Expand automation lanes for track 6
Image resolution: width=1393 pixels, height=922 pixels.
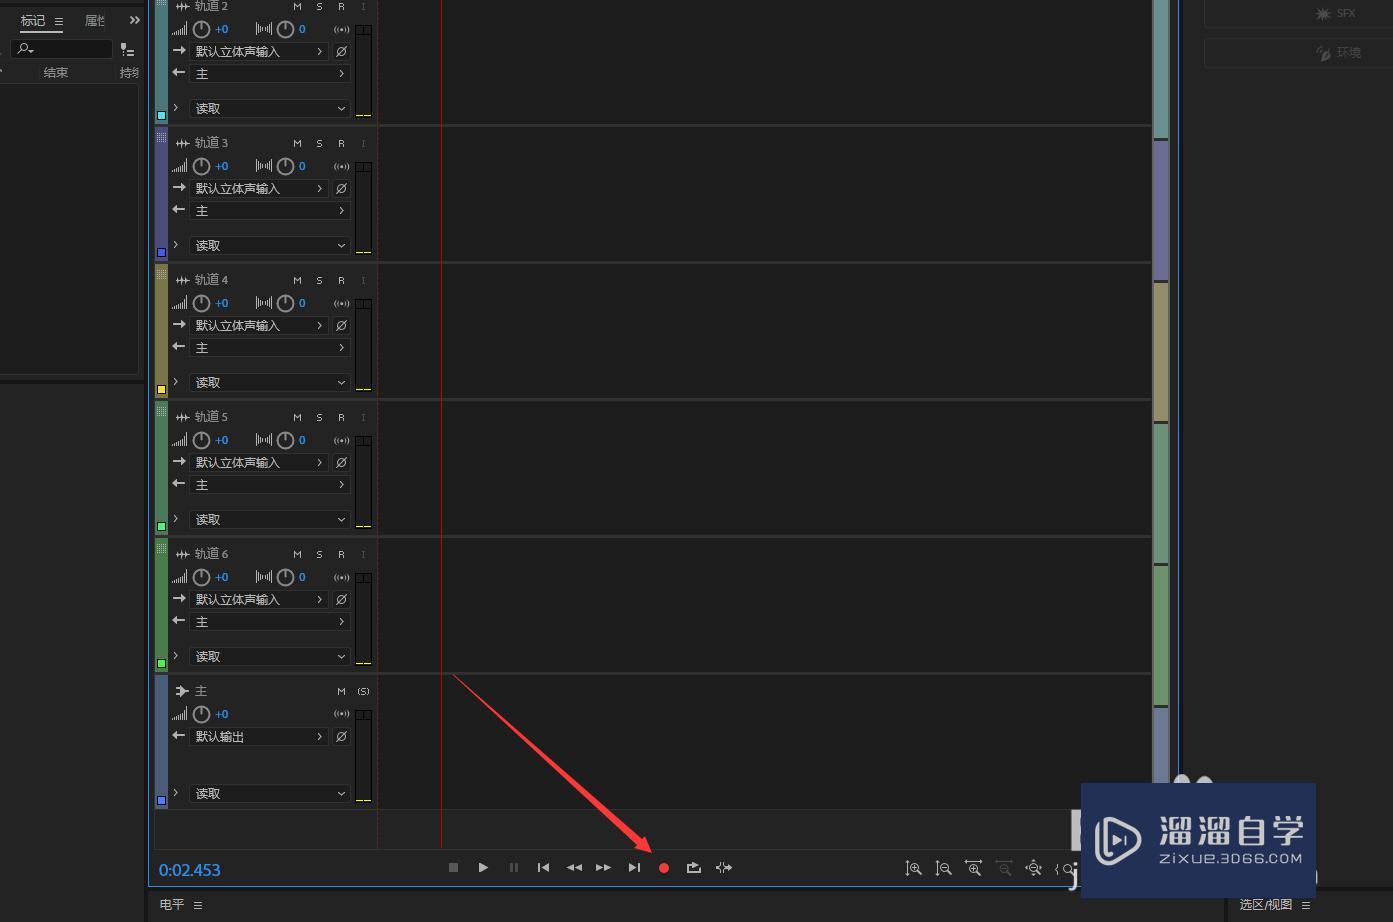pyautogui.click(x=176, y=656)
